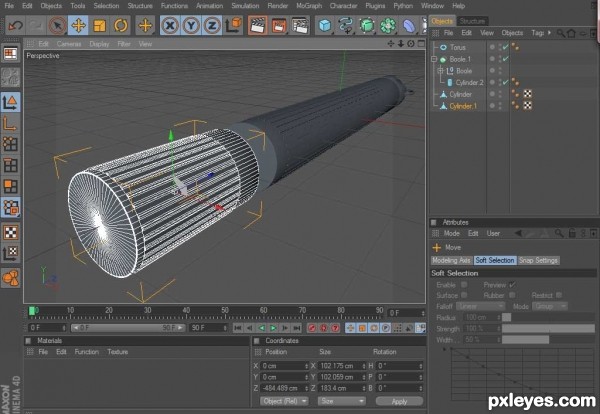This screenshot has width=600, height=414.
Task: Open the Render Settings icon
Action: click(x=300, y=26)
